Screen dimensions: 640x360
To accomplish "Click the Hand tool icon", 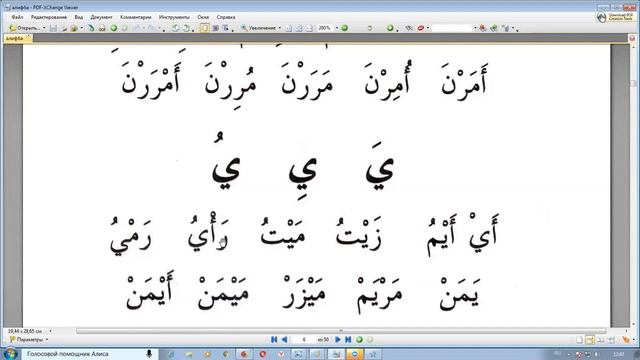I will (x=204, y=28).
